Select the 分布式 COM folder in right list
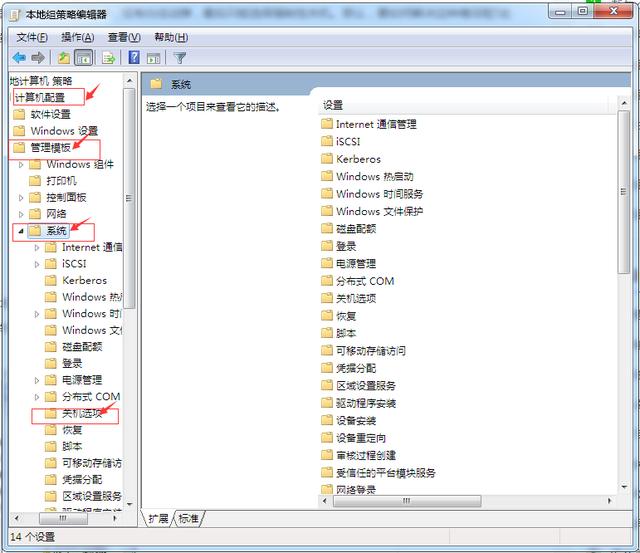The height and width of the screenshot is (553, 640). tap(365, 281)
